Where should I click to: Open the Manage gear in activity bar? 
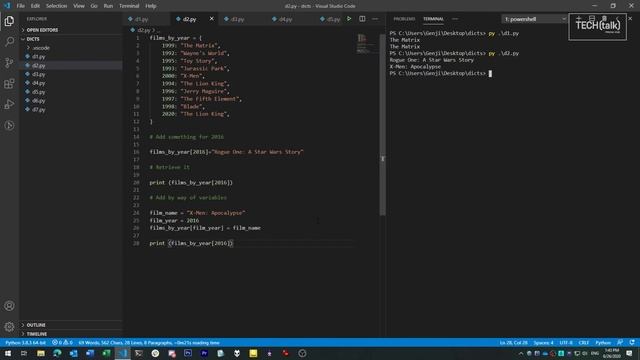[9, 327]
